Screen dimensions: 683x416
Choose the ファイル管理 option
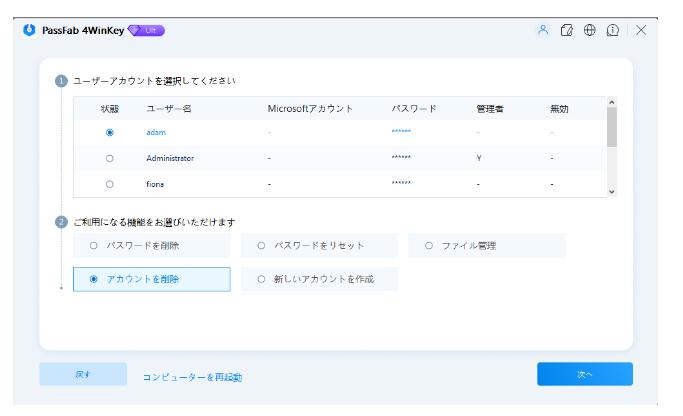pyautogui.click(x=487, y=246)
